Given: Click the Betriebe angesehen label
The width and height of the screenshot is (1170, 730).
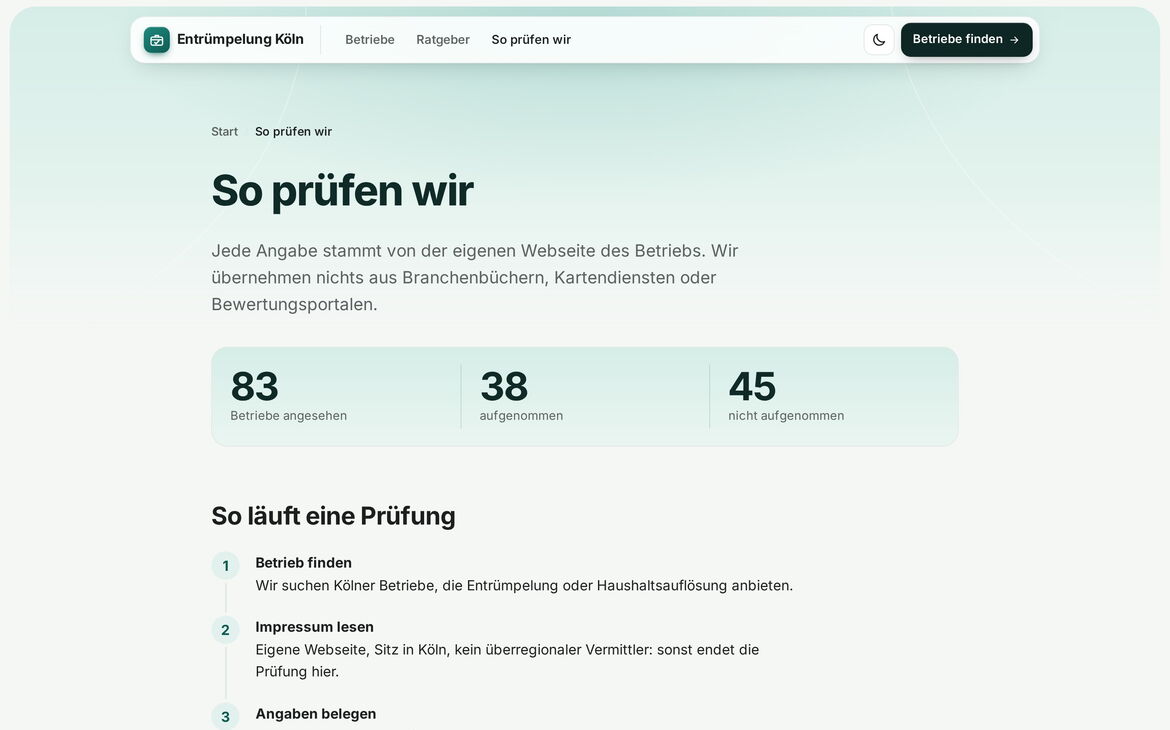Looking at the screenshot, I should tap(289, 416).
